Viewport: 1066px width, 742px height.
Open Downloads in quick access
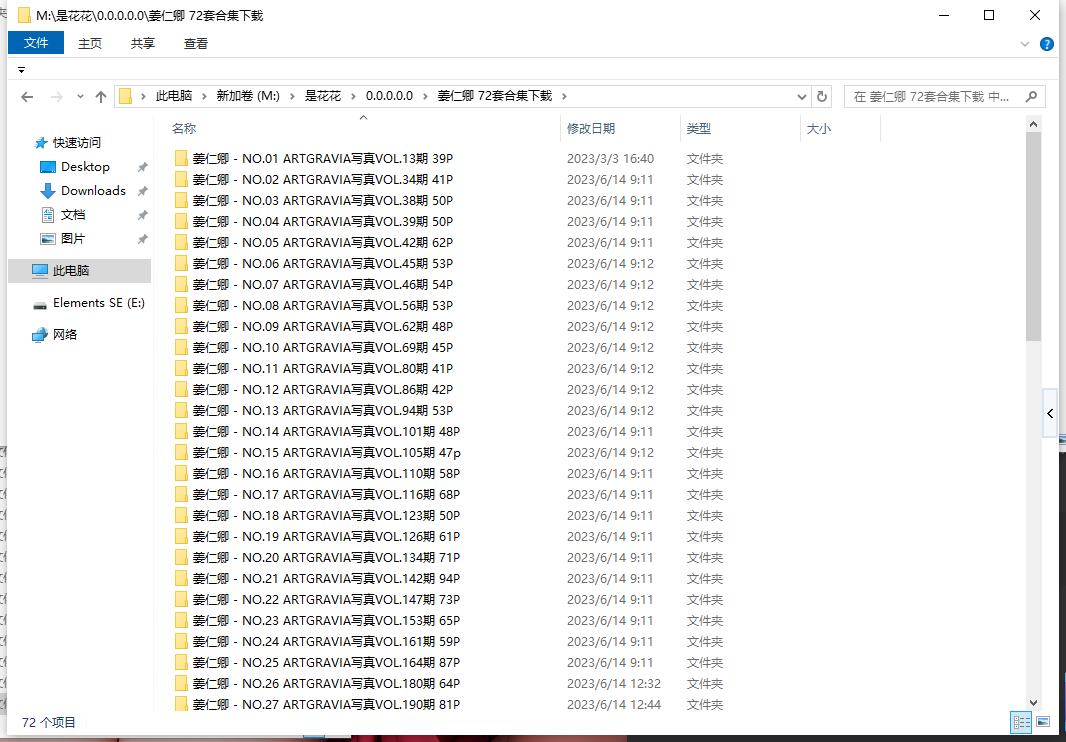pyautogui.click(x=93, y=190)
